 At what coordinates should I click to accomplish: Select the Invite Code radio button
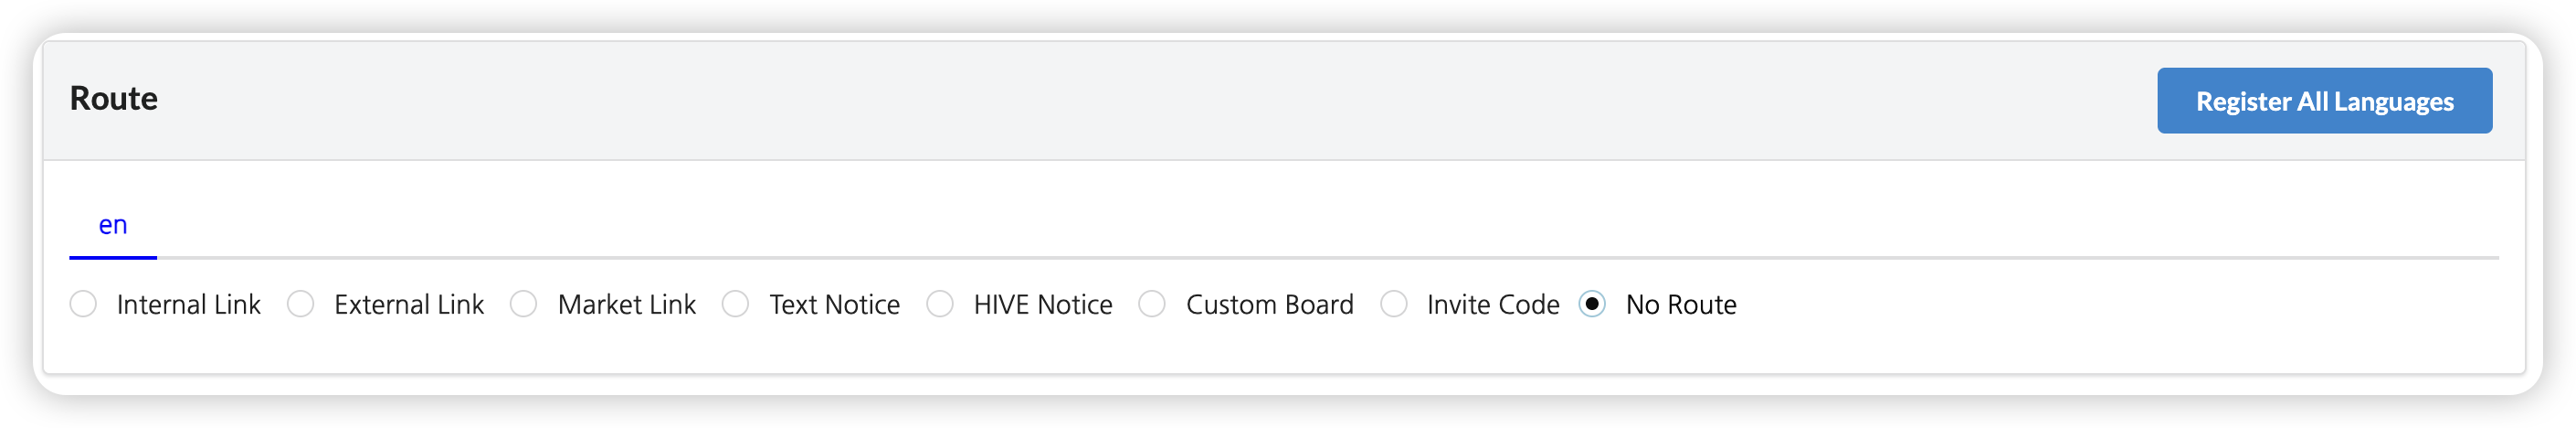point(1394,304)
